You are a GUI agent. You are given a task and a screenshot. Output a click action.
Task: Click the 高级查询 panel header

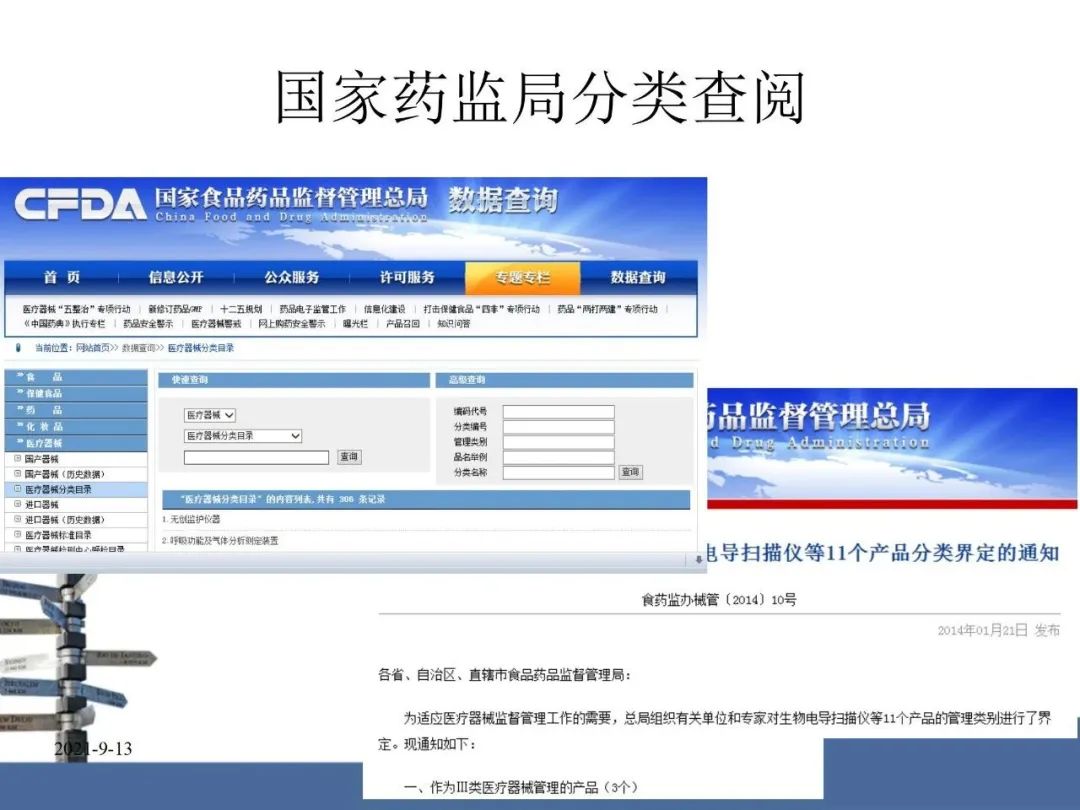click(x=564, y=380)
